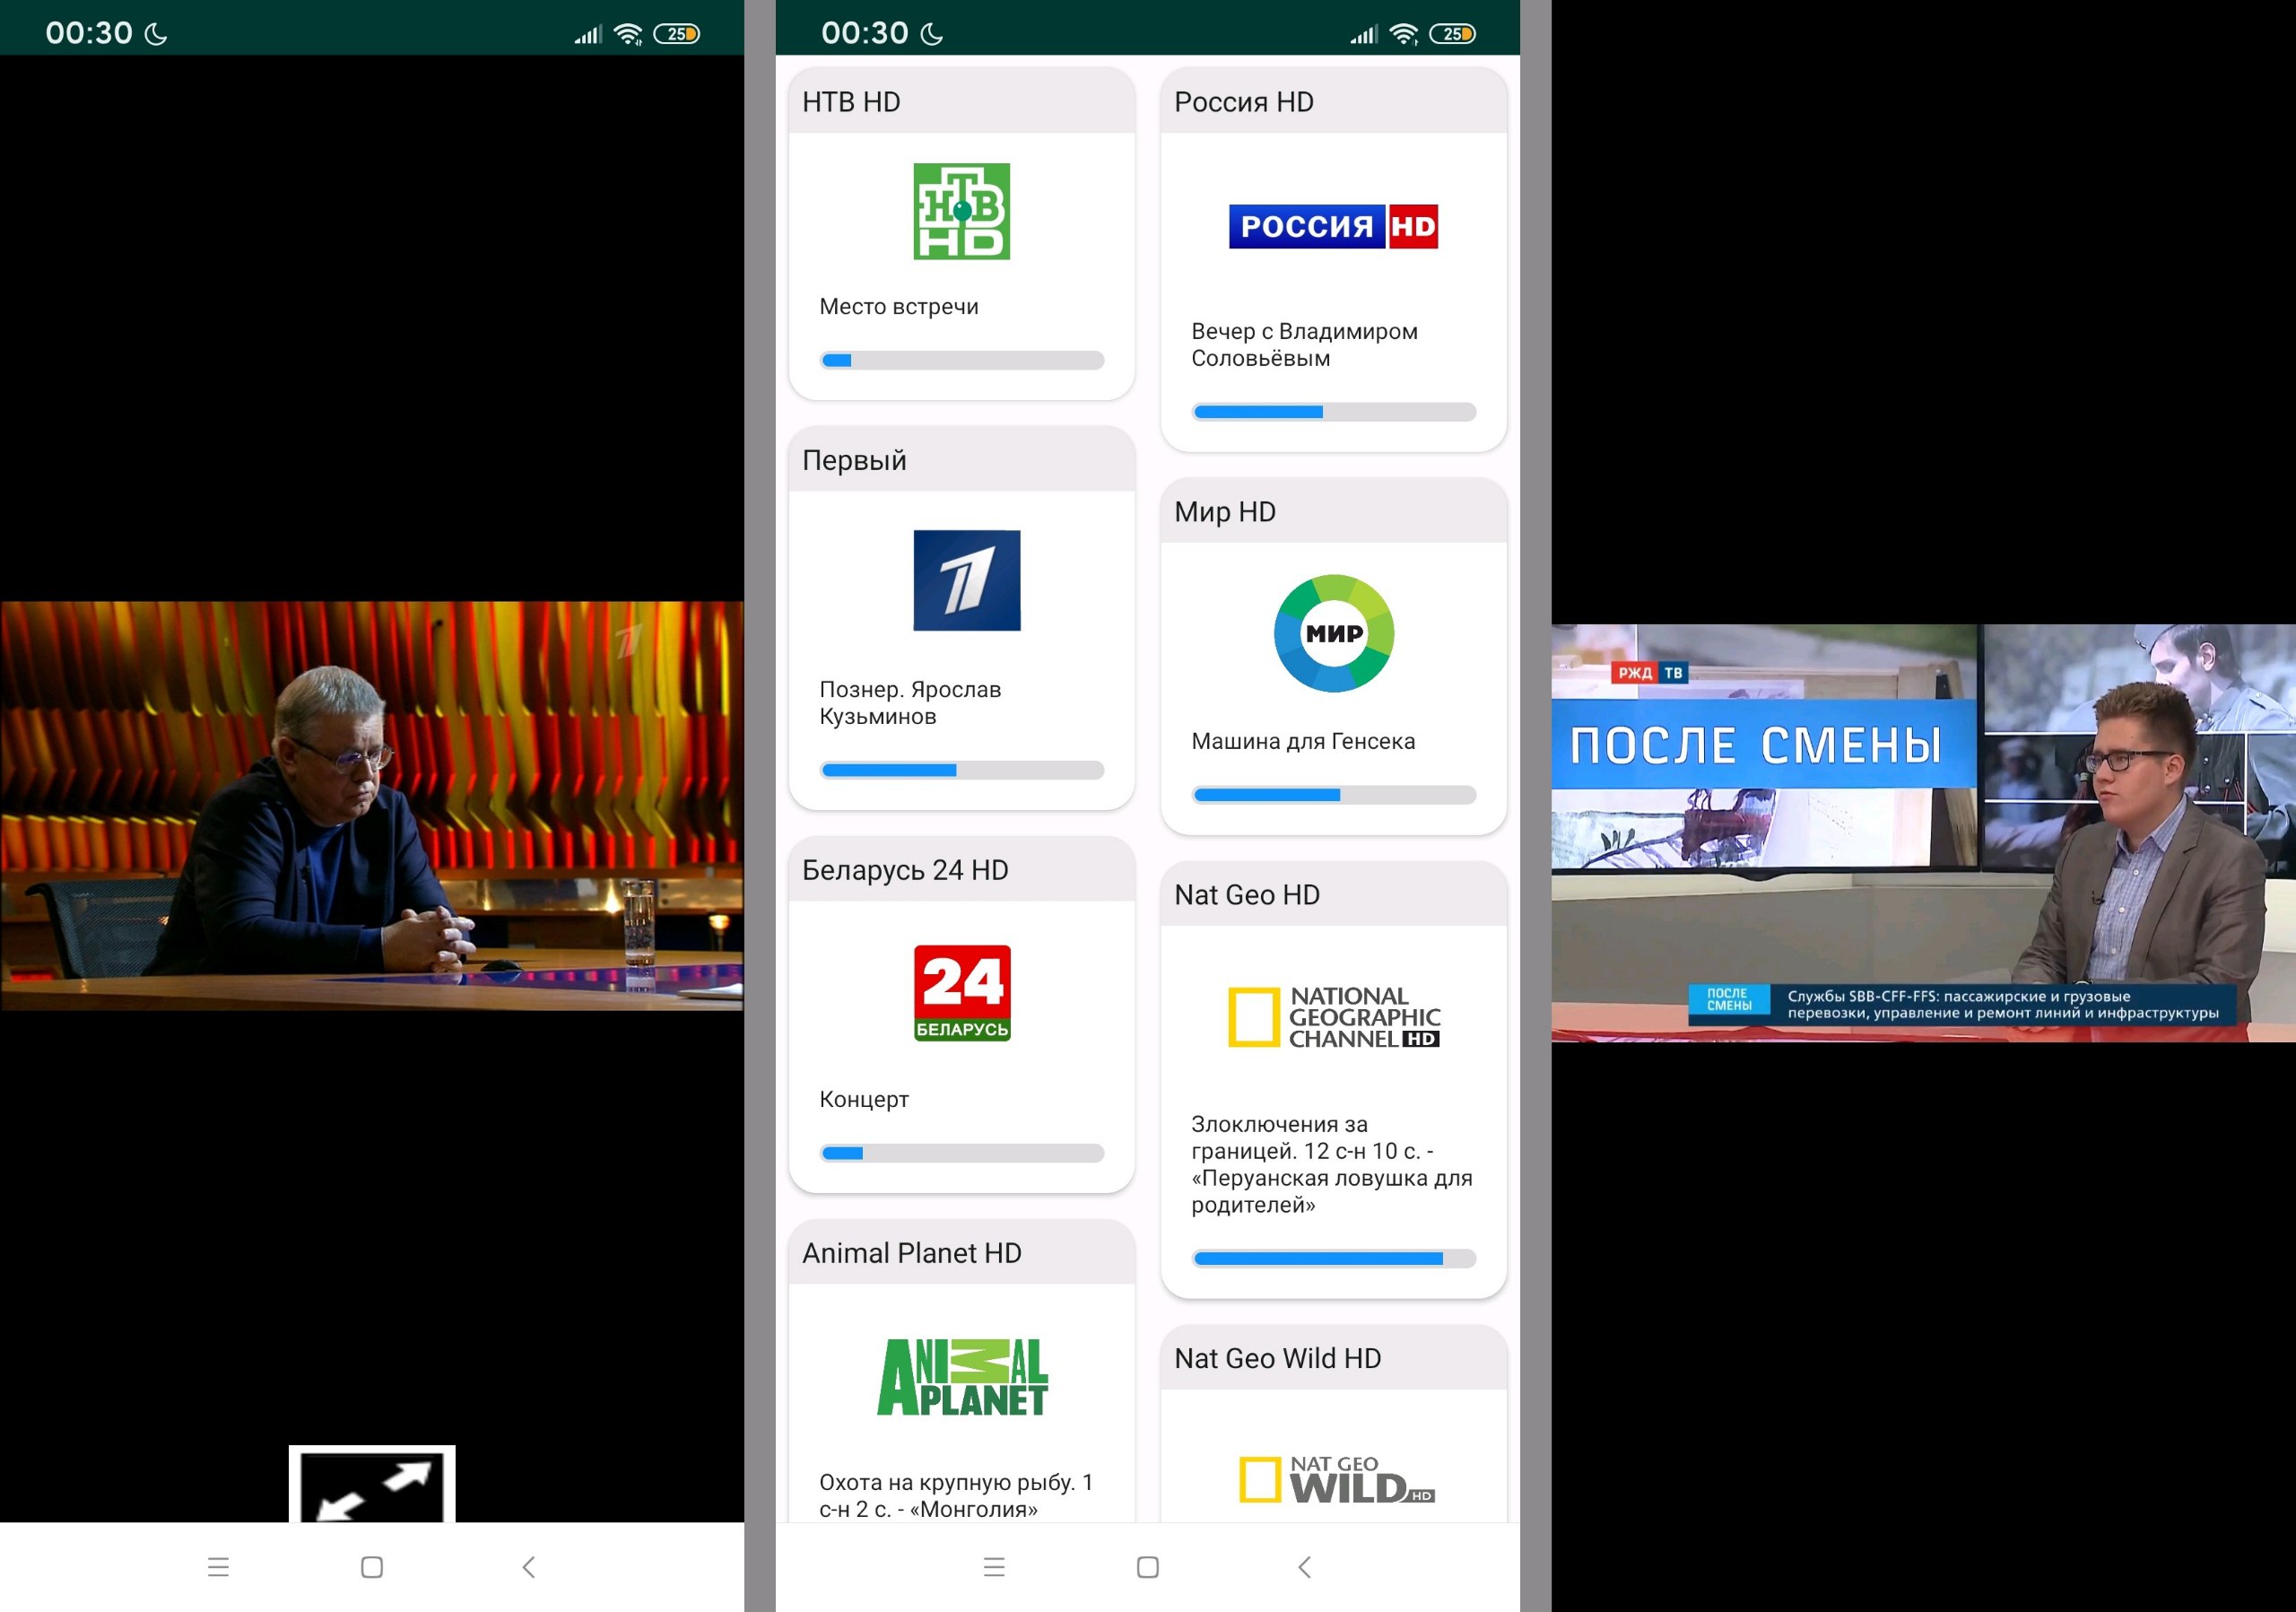Tap the back arrow in left phone
This screenshot has width=2296, height=1612.
tap(529, 1567)
